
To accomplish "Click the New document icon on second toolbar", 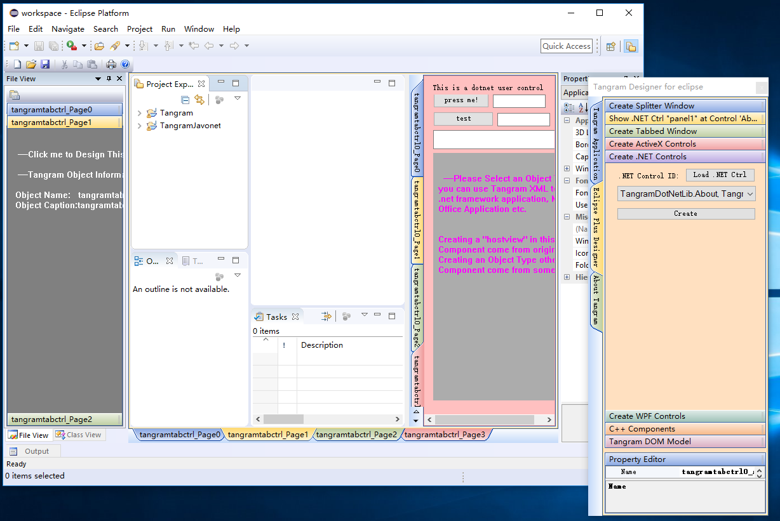I will [x=17, y=64].
